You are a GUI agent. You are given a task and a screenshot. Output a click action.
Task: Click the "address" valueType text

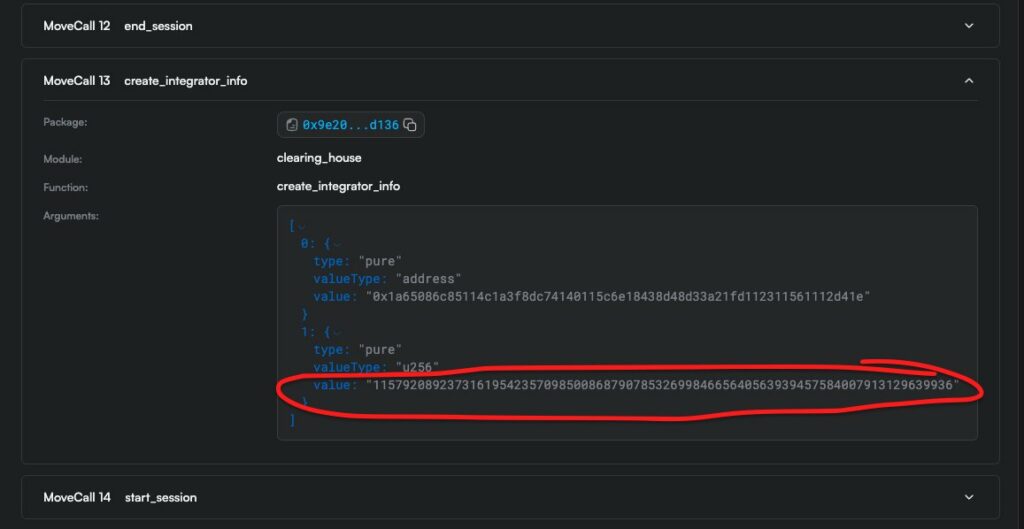tap(428, 280)
